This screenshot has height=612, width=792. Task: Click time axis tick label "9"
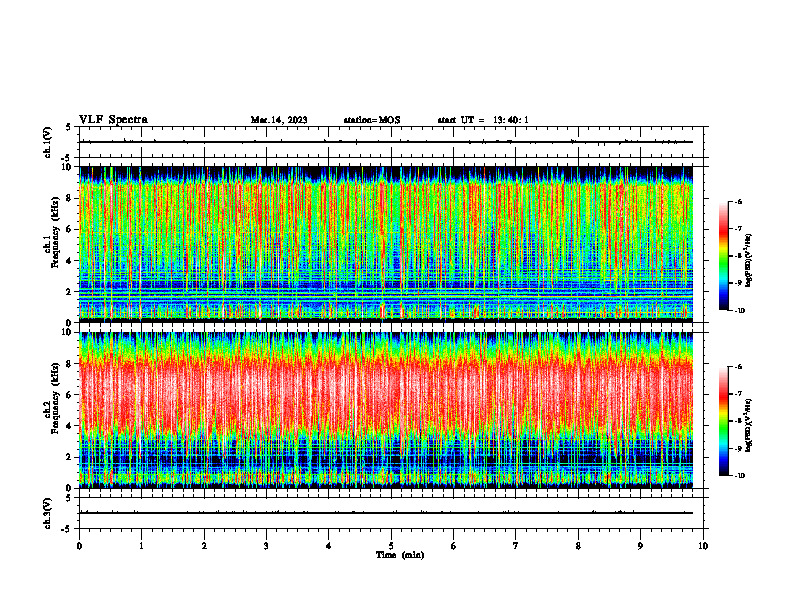point(640,546)
